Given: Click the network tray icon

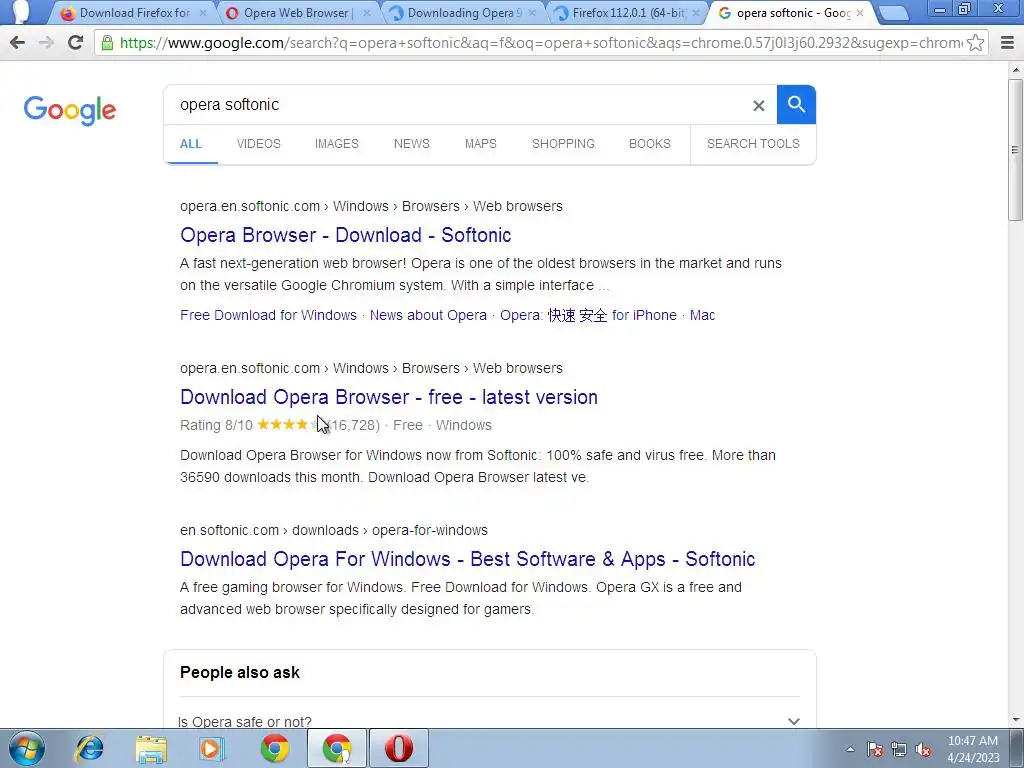Looking at the screenshot, I should click(x=899, y=750).
